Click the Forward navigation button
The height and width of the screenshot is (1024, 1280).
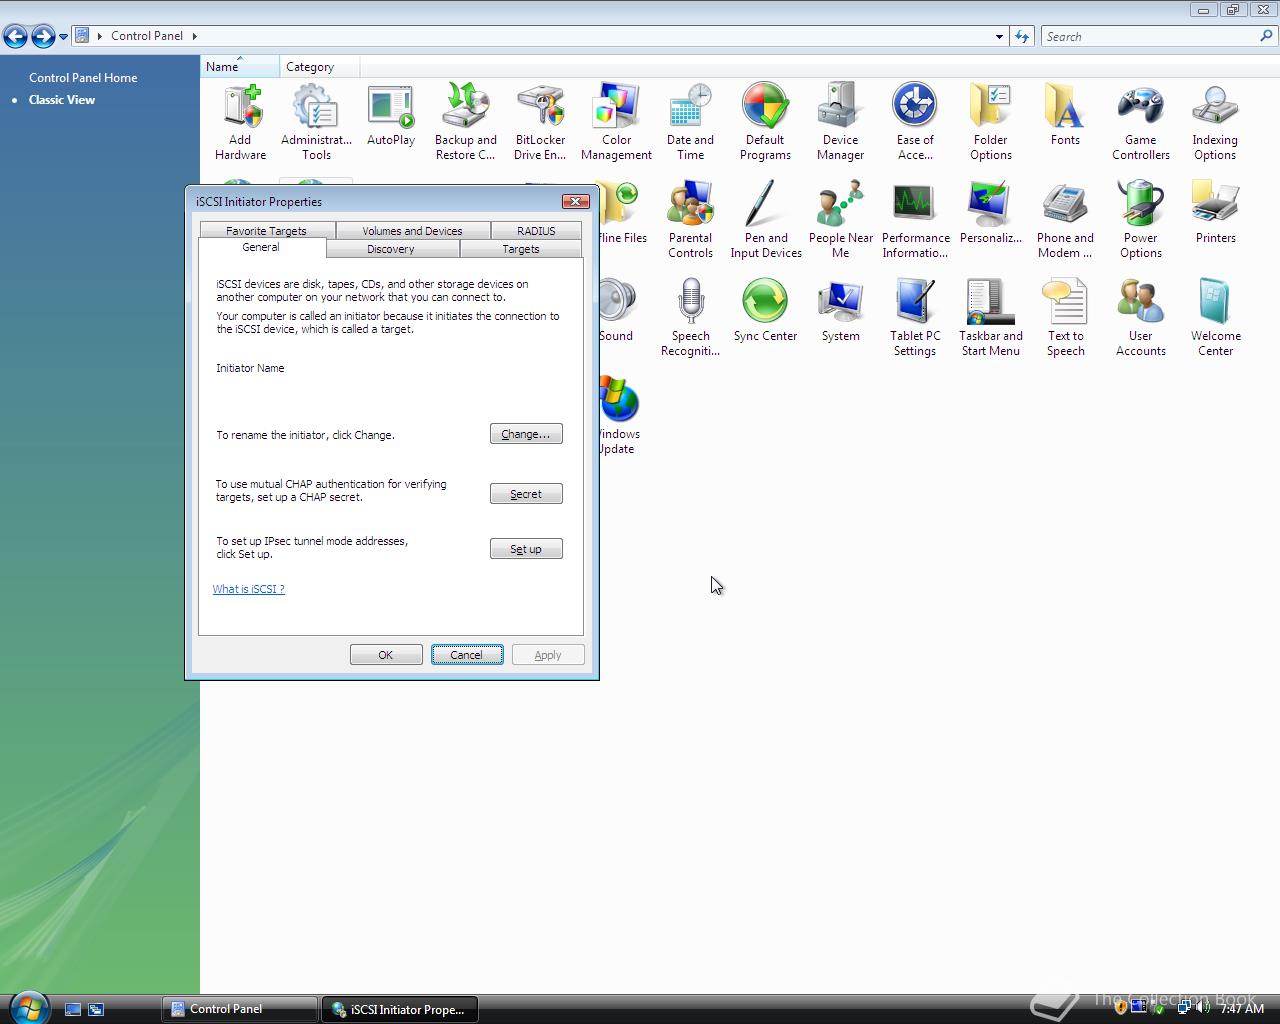43,37
